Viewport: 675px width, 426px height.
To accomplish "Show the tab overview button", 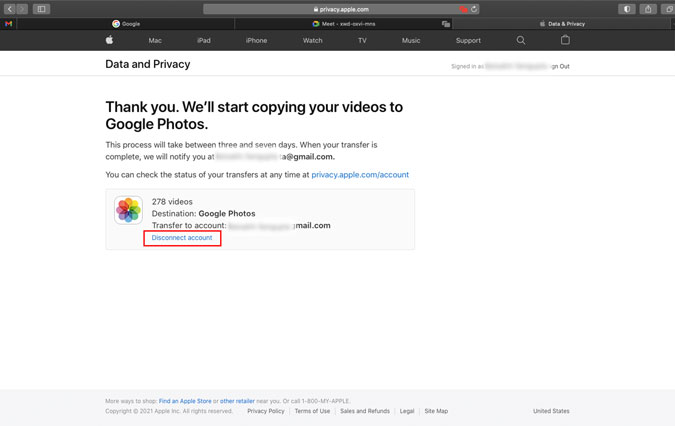I will pyautogui.click(x=669, y=9).
